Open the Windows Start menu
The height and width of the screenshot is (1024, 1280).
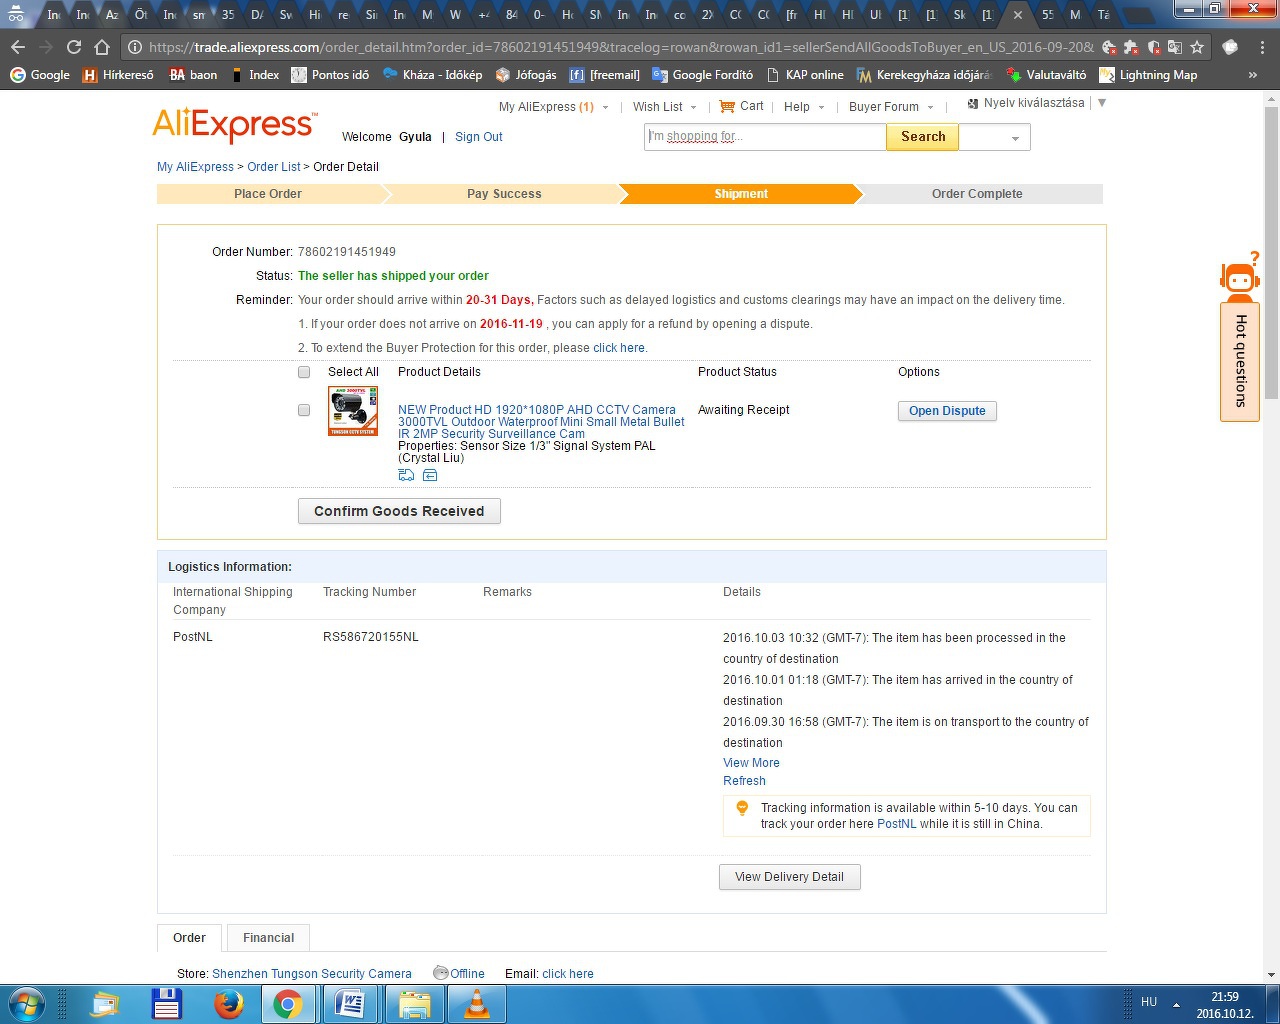point(27,1003)
